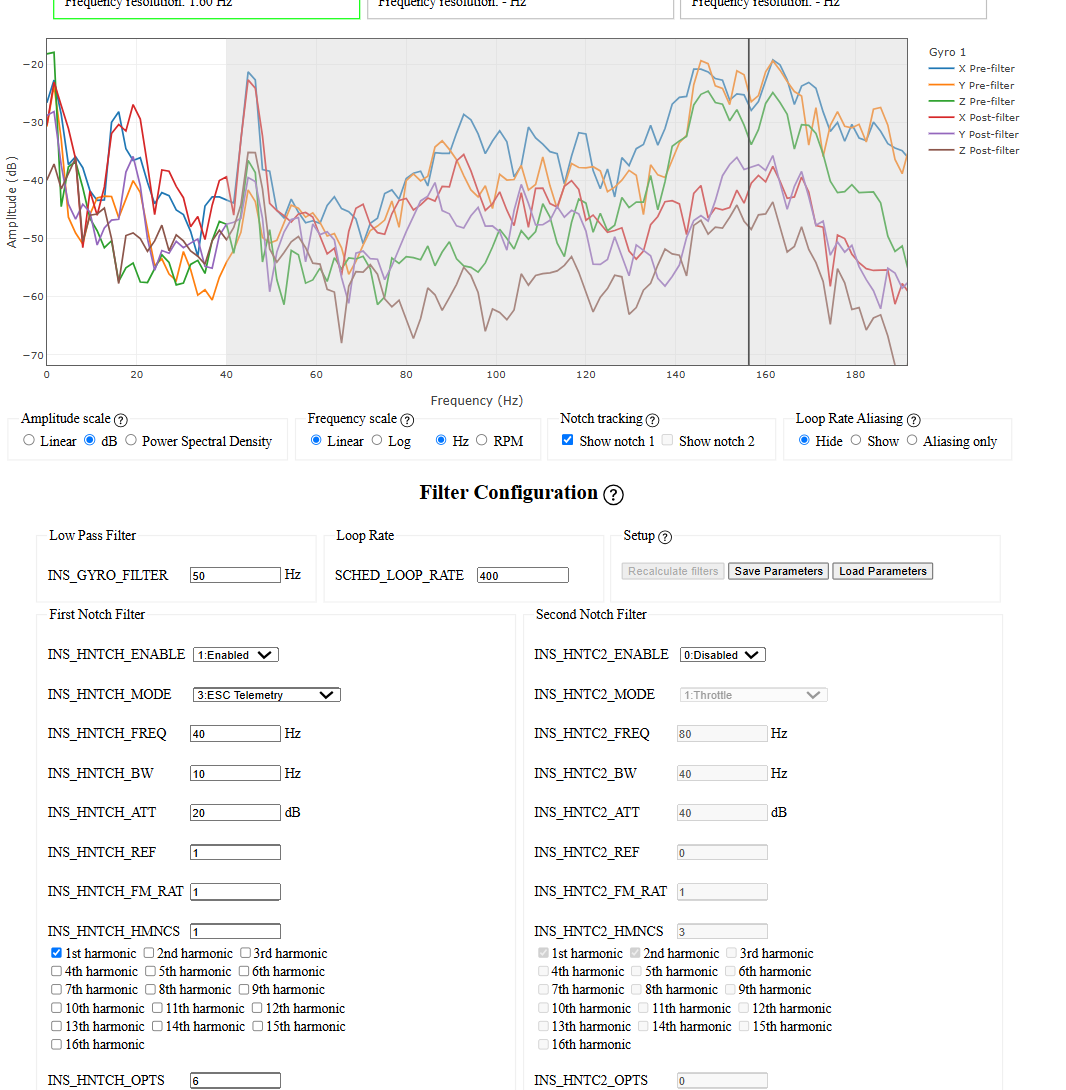Toggle X Pre-filter legend entry
This screenshot has height=1090, width=1066.
click(971, 68)
